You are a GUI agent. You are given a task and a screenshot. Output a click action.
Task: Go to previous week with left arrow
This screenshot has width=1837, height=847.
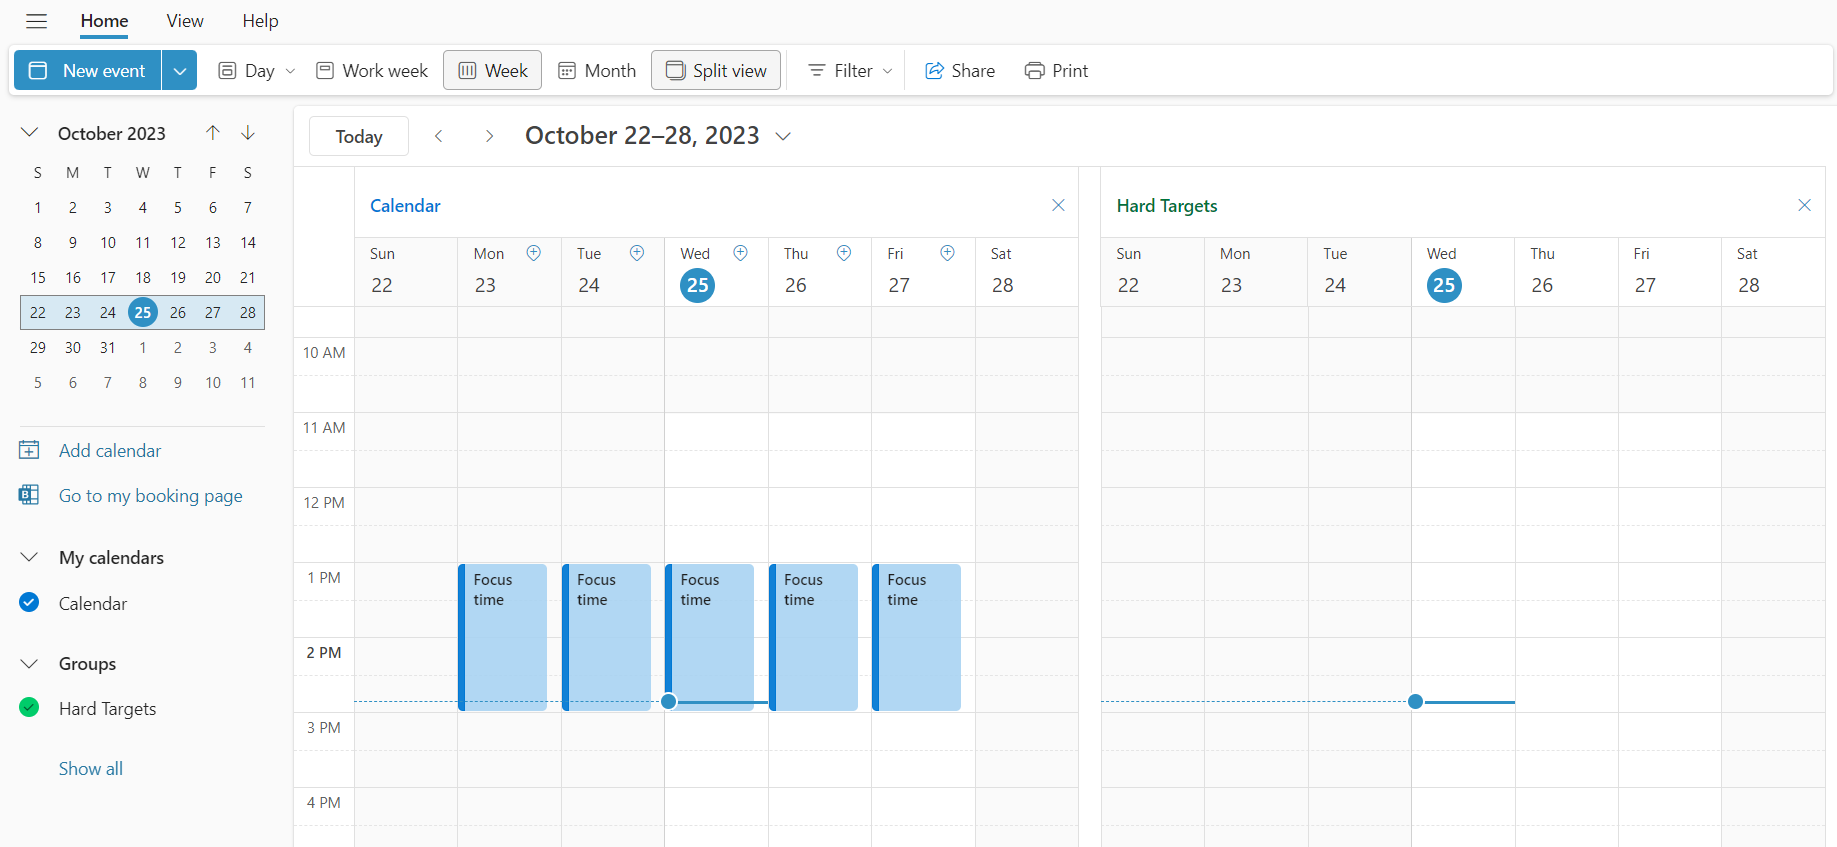coord(439,136)
